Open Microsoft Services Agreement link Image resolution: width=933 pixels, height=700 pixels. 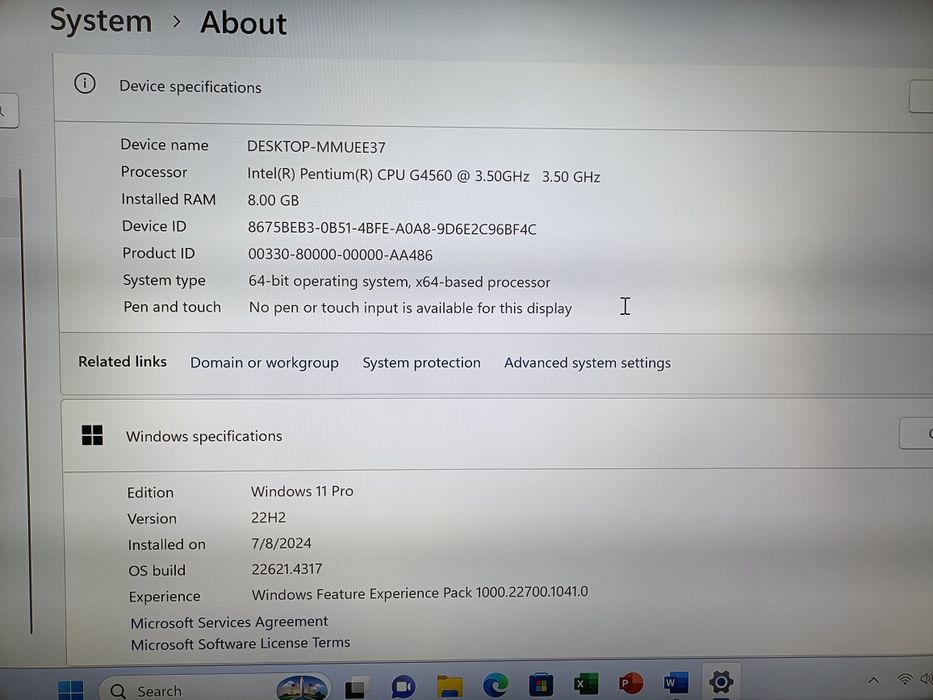point(229,622)
